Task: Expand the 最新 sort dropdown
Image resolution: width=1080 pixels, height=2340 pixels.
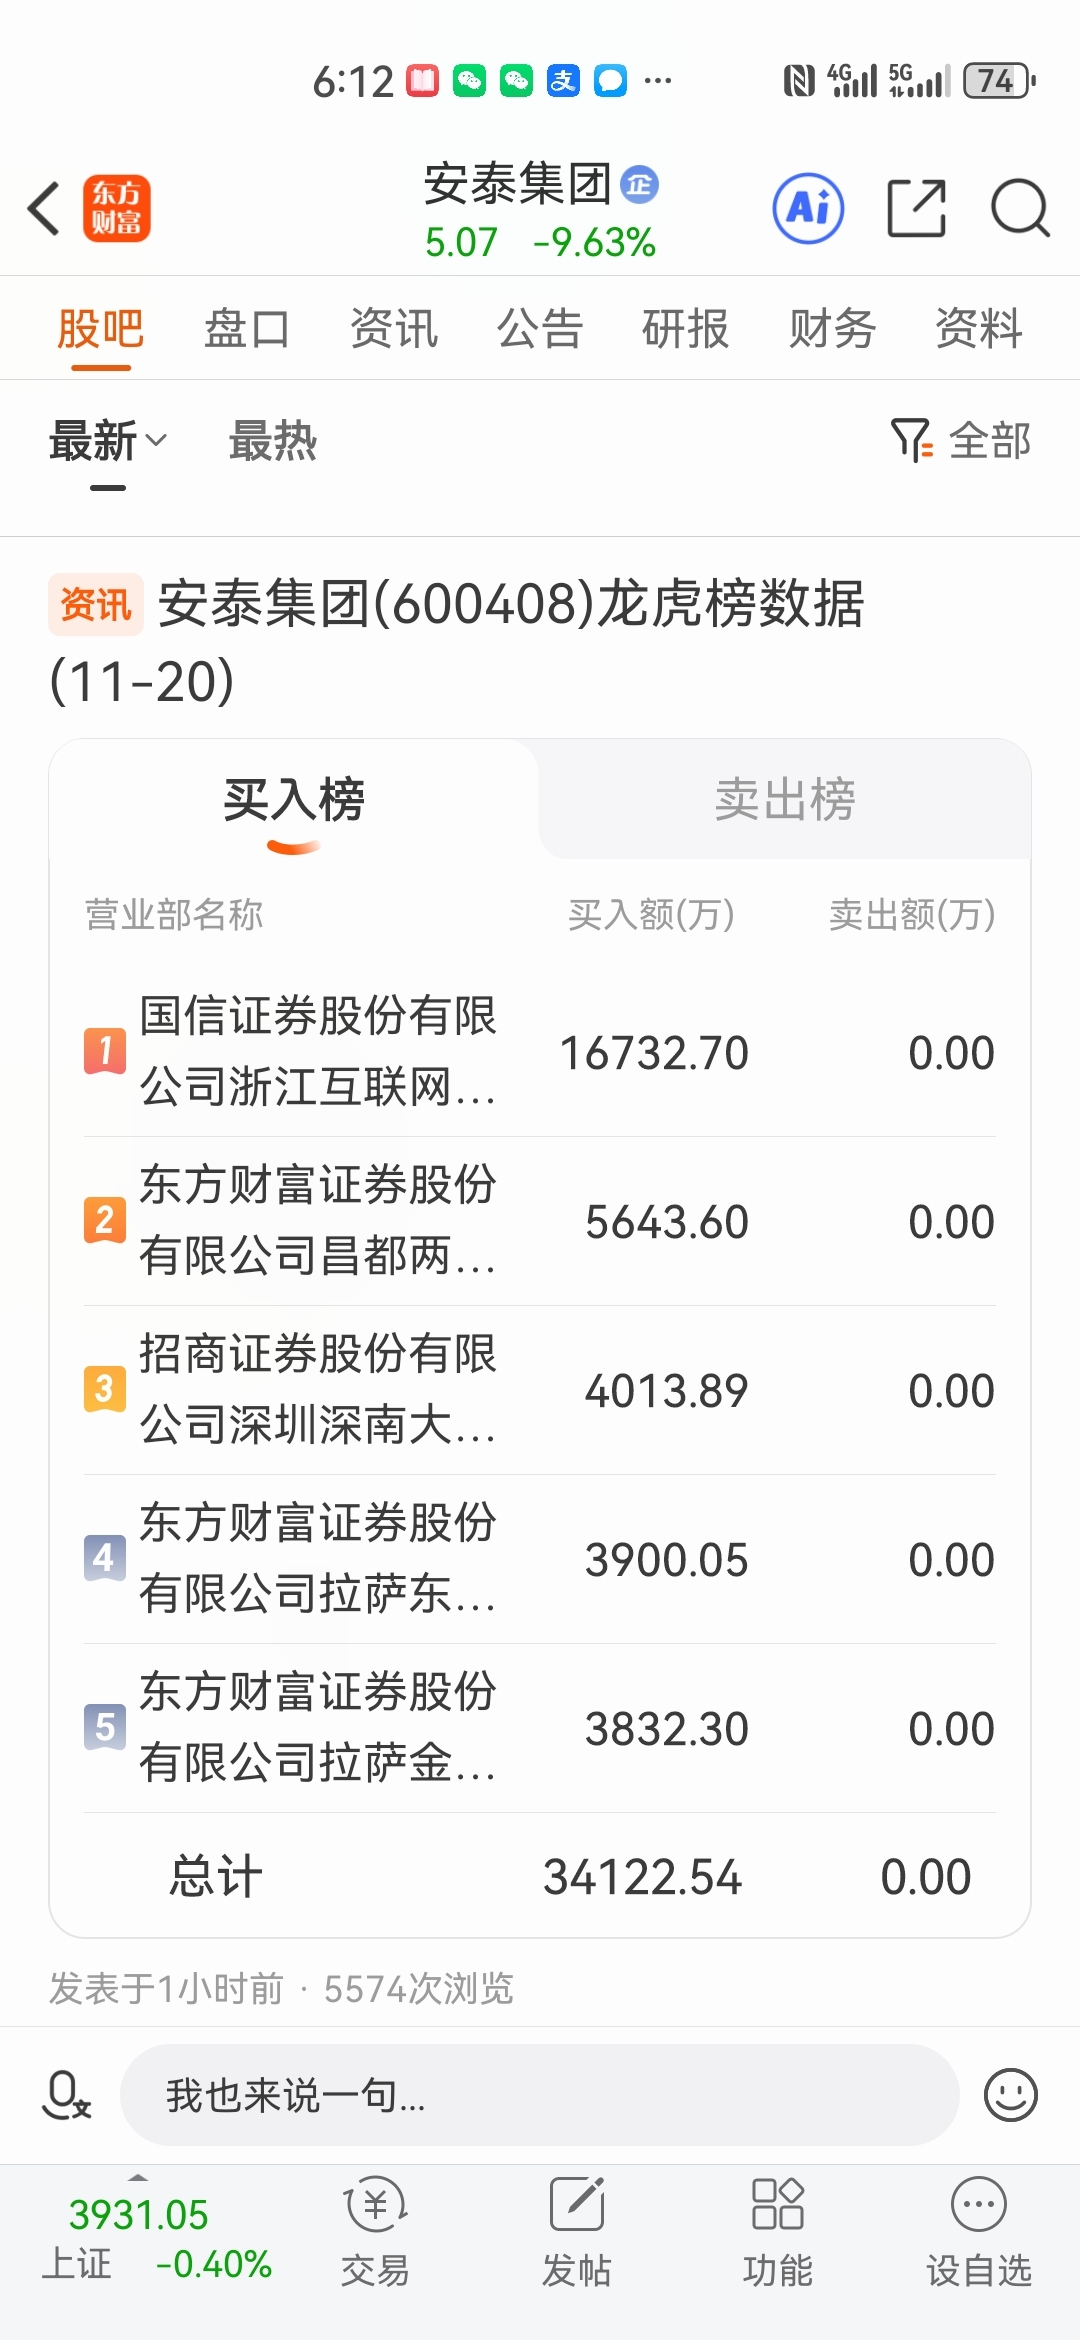Action: tap(108, 441)
